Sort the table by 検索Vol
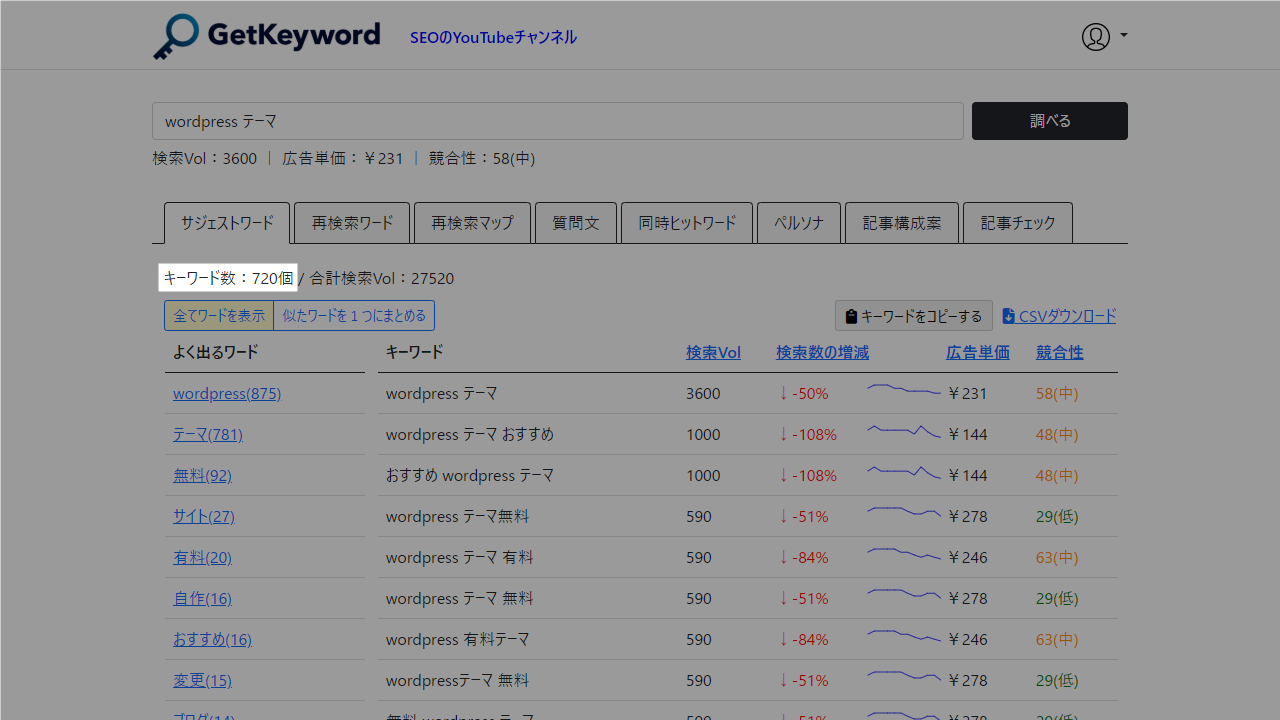1280x720 pixels. pyautogui.click(x=713, y=352)
